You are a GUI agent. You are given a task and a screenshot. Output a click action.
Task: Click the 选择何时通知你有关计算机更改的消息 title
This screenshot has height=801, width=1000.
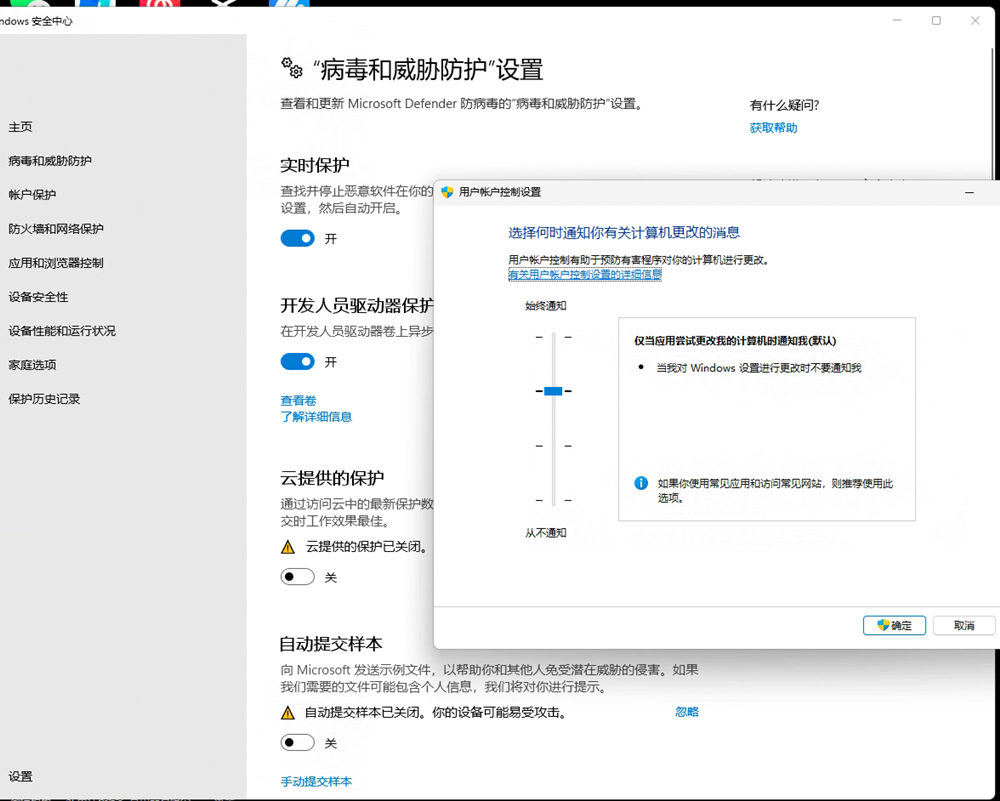pyautogui.click(x=624, y=232)
